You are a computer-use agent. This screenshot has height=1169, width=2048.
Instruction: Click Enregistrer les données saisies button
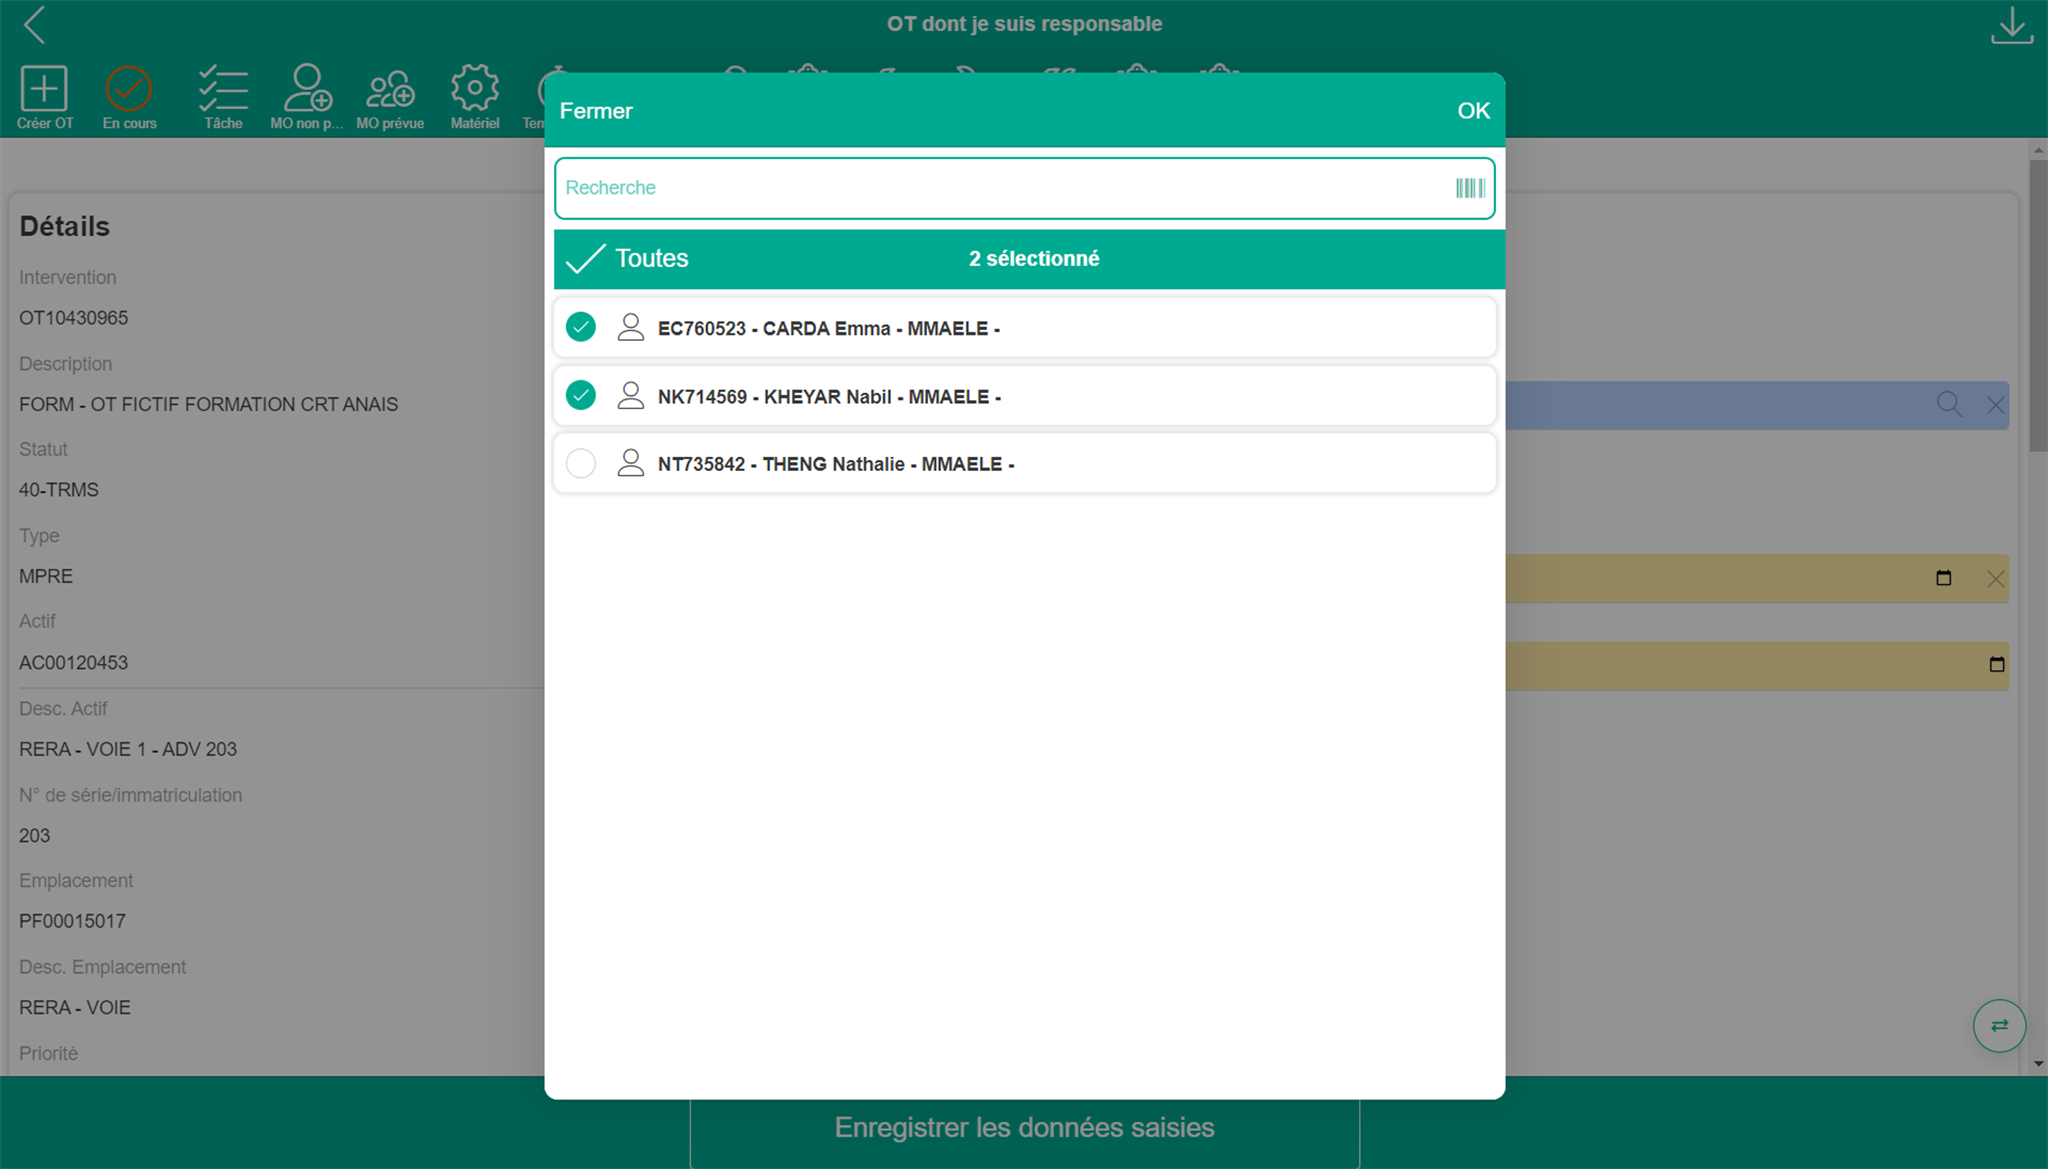(x=1024, y=1128)
